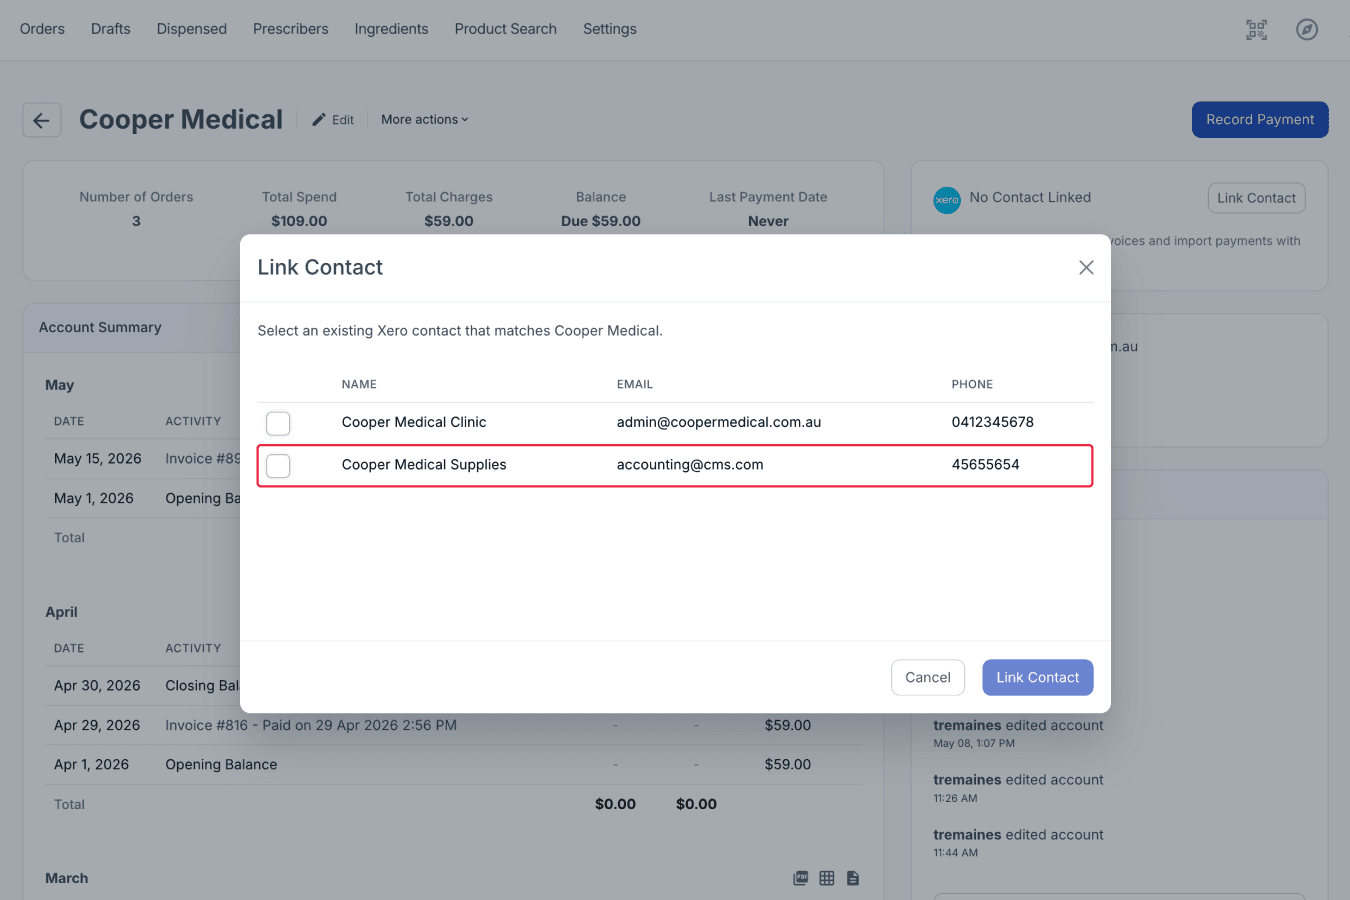Viewport: 1350px width, 900px height.
Task: Click phone number 0412345678
Action: (993, 422)
